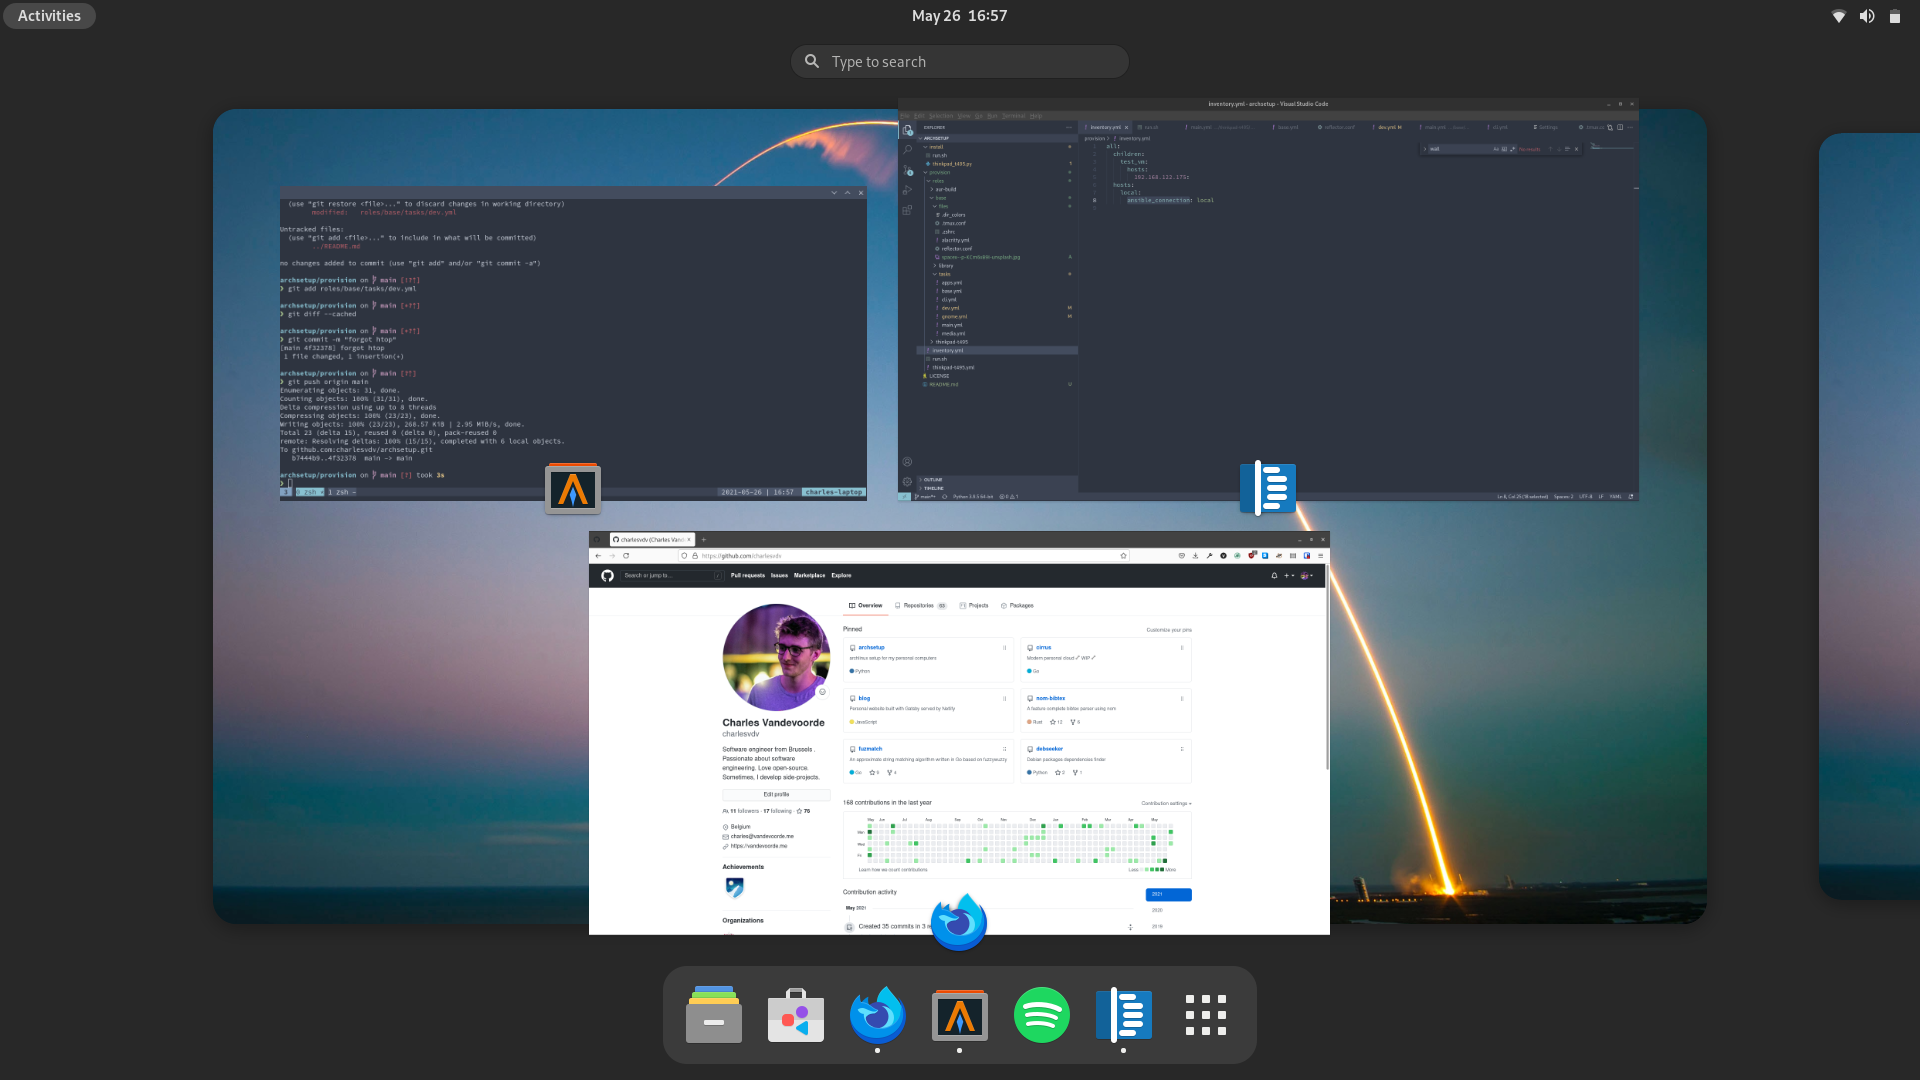The height and width of the screenshot is (1080, 1920).
Task: Click the battery status icon
Action: [x=1894, y=16]
